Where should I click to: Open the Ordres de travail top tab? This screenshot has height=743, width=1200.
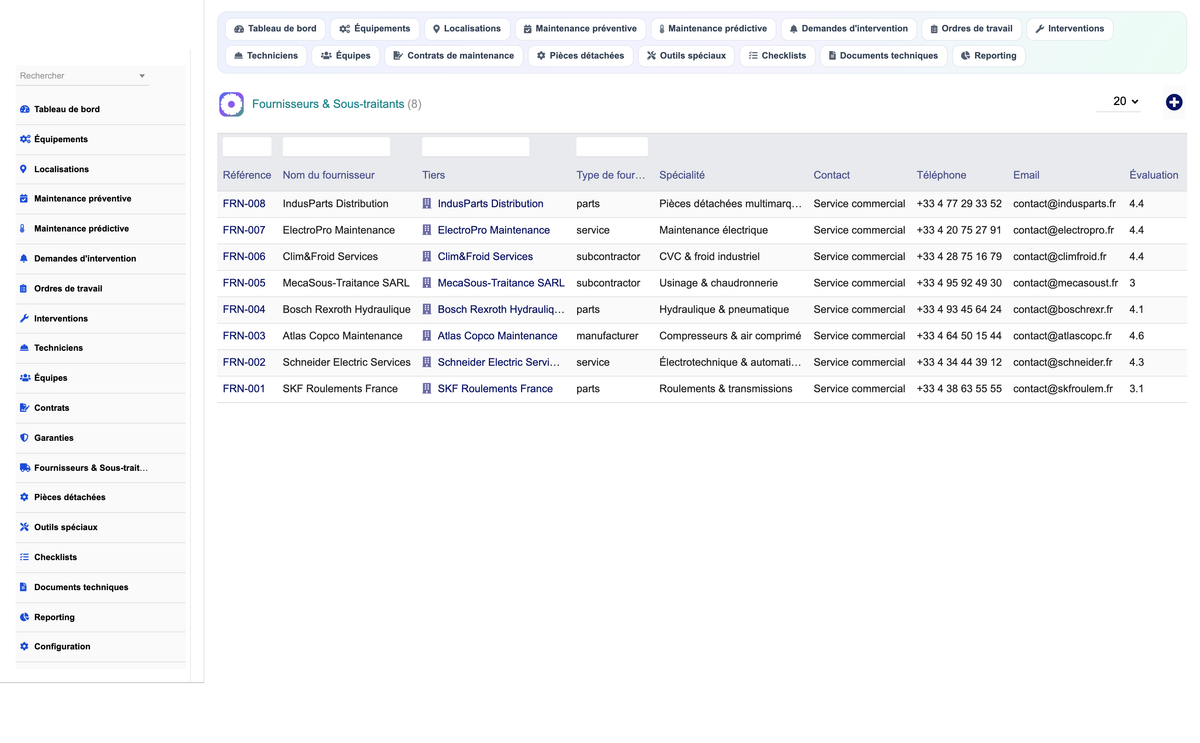click(x=971, y=29)
